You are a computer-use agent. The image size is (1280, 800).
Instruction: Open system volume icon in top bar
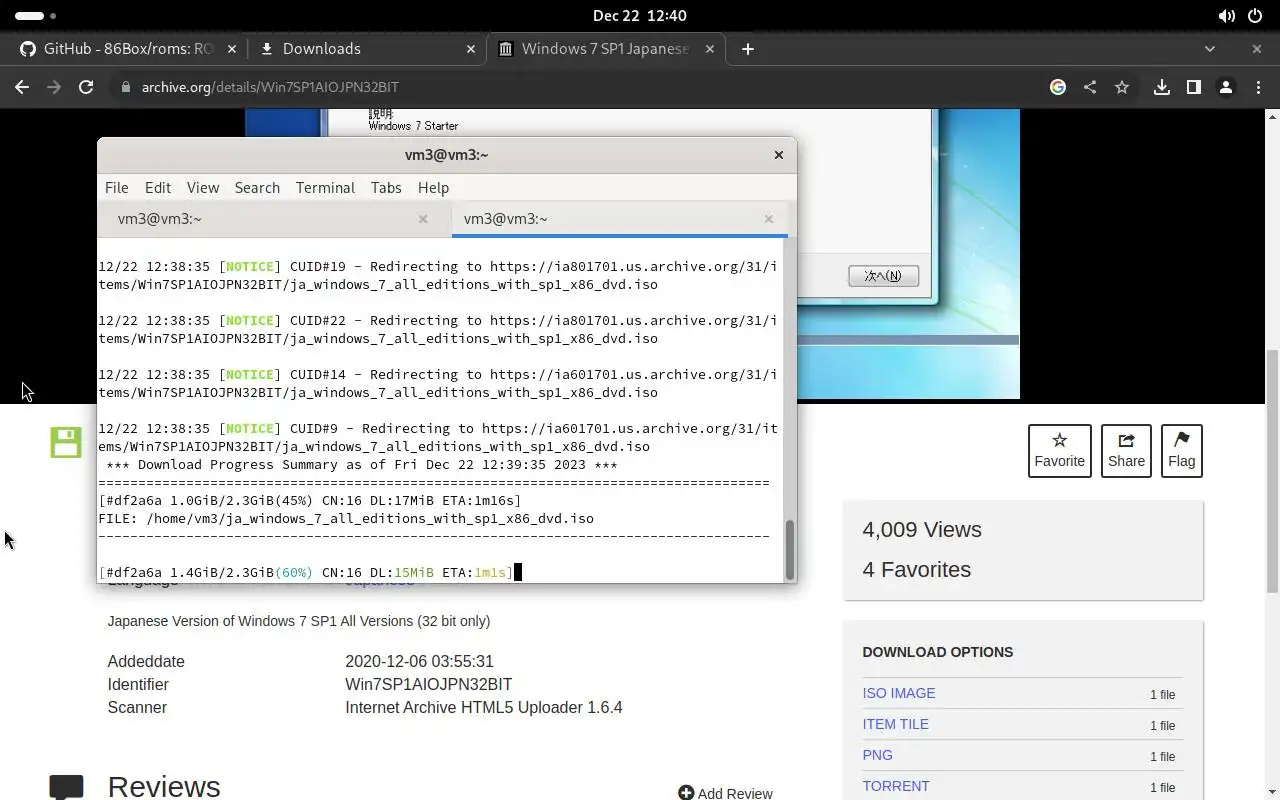click(x=1227, y=16)
